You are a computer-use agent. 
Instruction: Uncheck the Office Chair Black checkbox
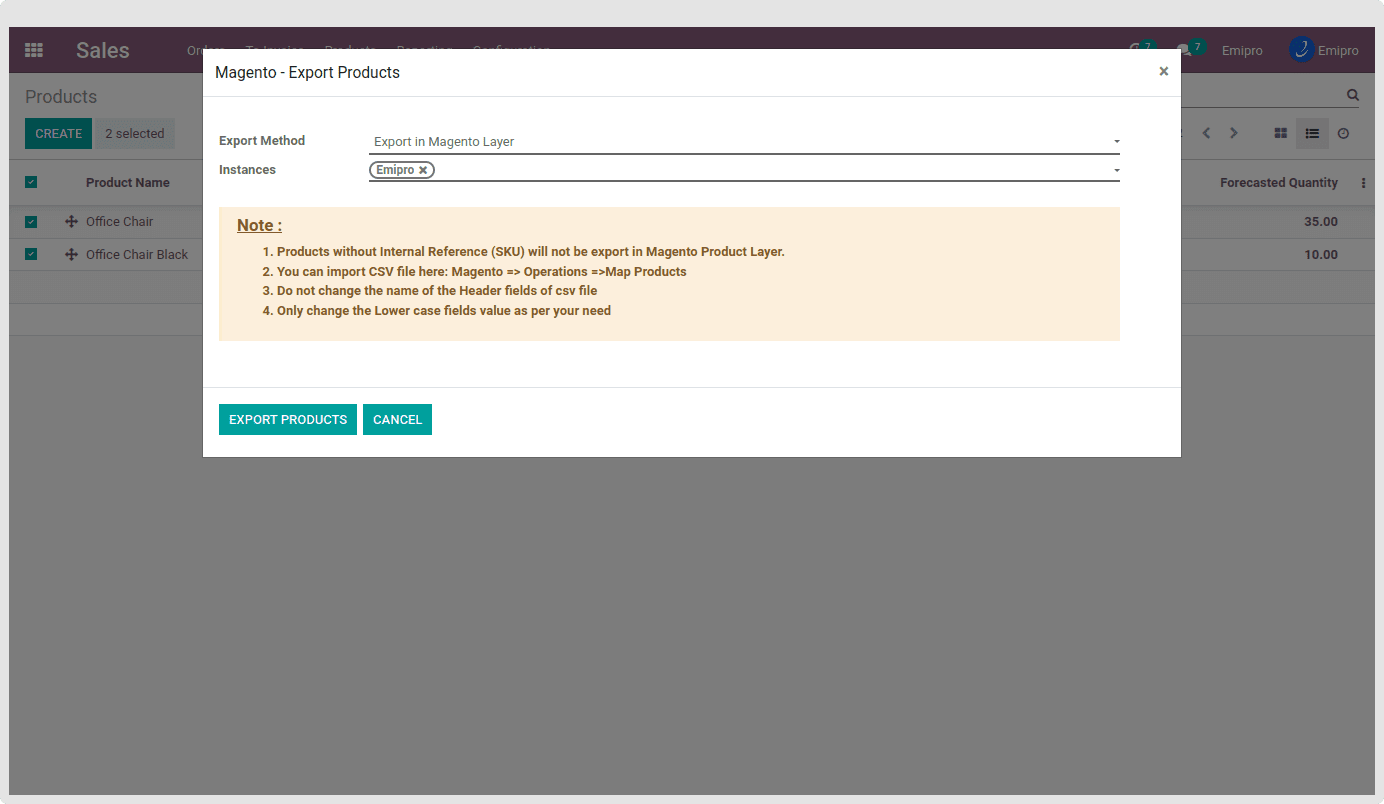31,254
